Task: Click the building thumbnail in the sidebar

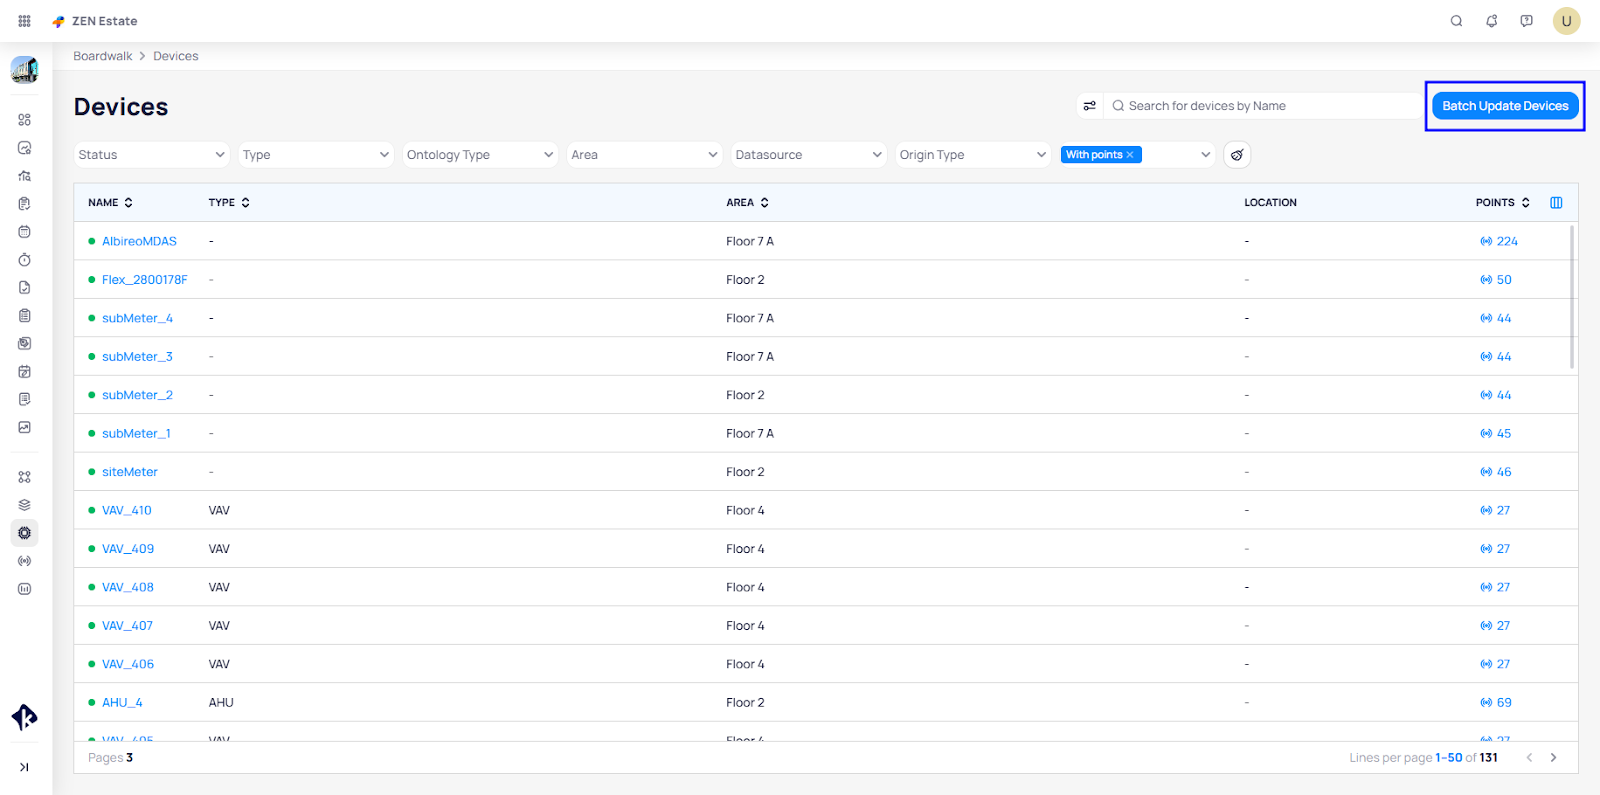Action: [x=24, y=70]
